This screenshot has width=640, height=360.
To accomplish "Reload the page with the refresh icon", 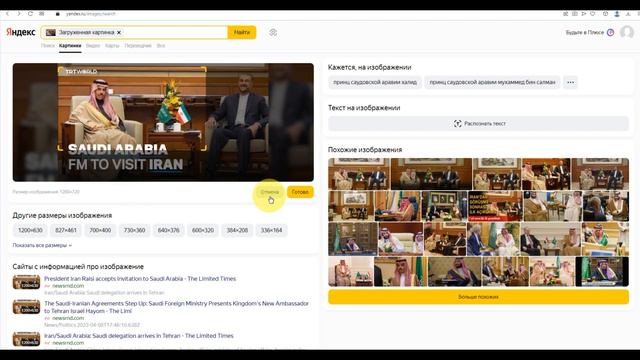I will click(30, 13).
